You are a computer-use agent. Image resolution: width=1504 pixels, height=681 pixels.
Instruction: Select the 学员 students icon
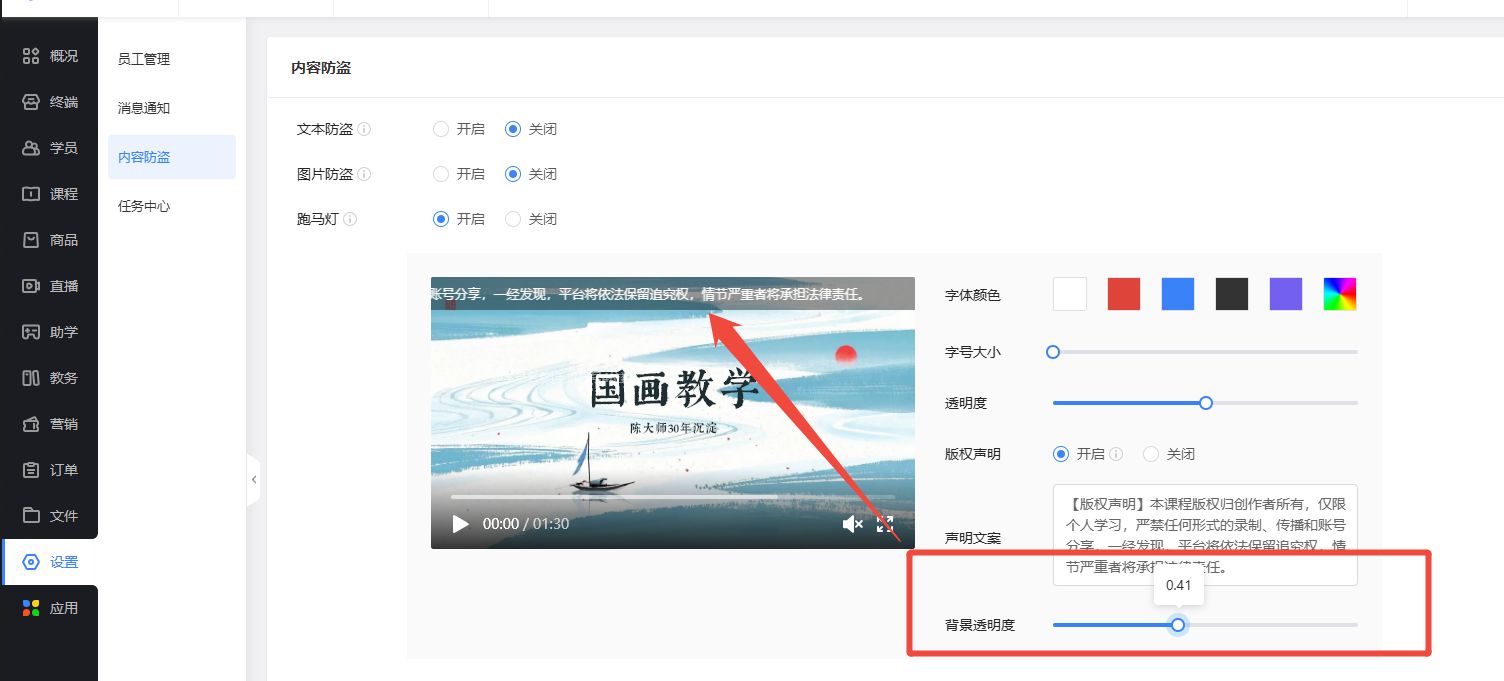pyautogui.click(x=31, y=148)
